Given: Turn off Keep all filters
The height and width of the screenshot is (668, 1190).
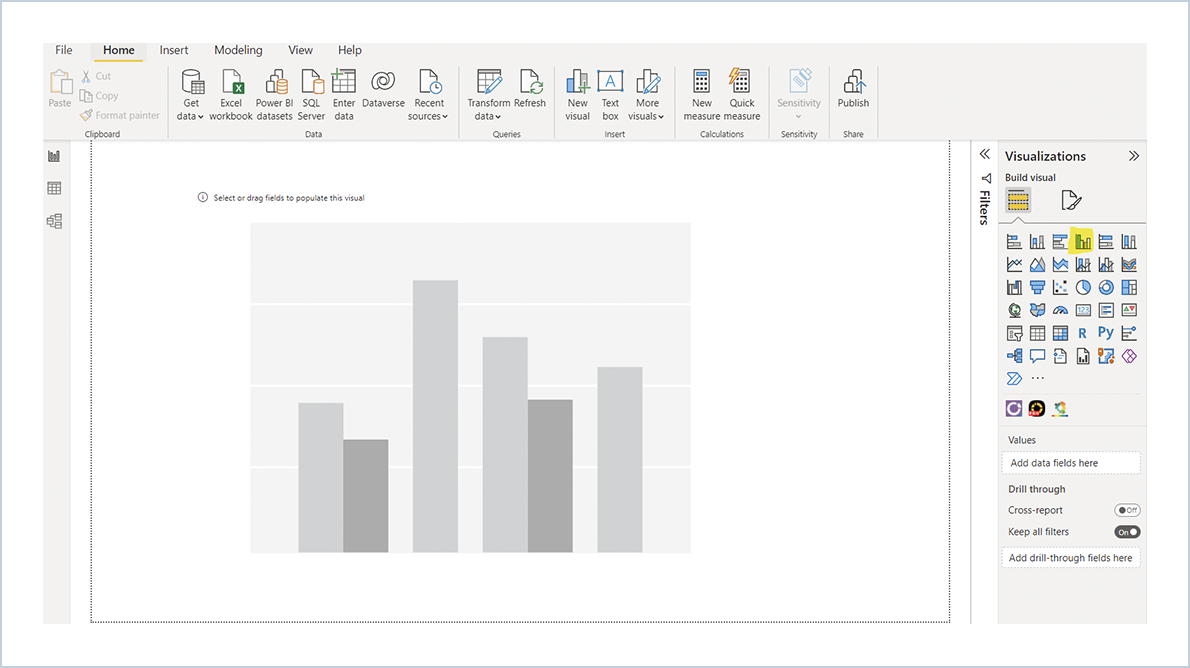Looking at the screenshot, I should (1127, 532).
